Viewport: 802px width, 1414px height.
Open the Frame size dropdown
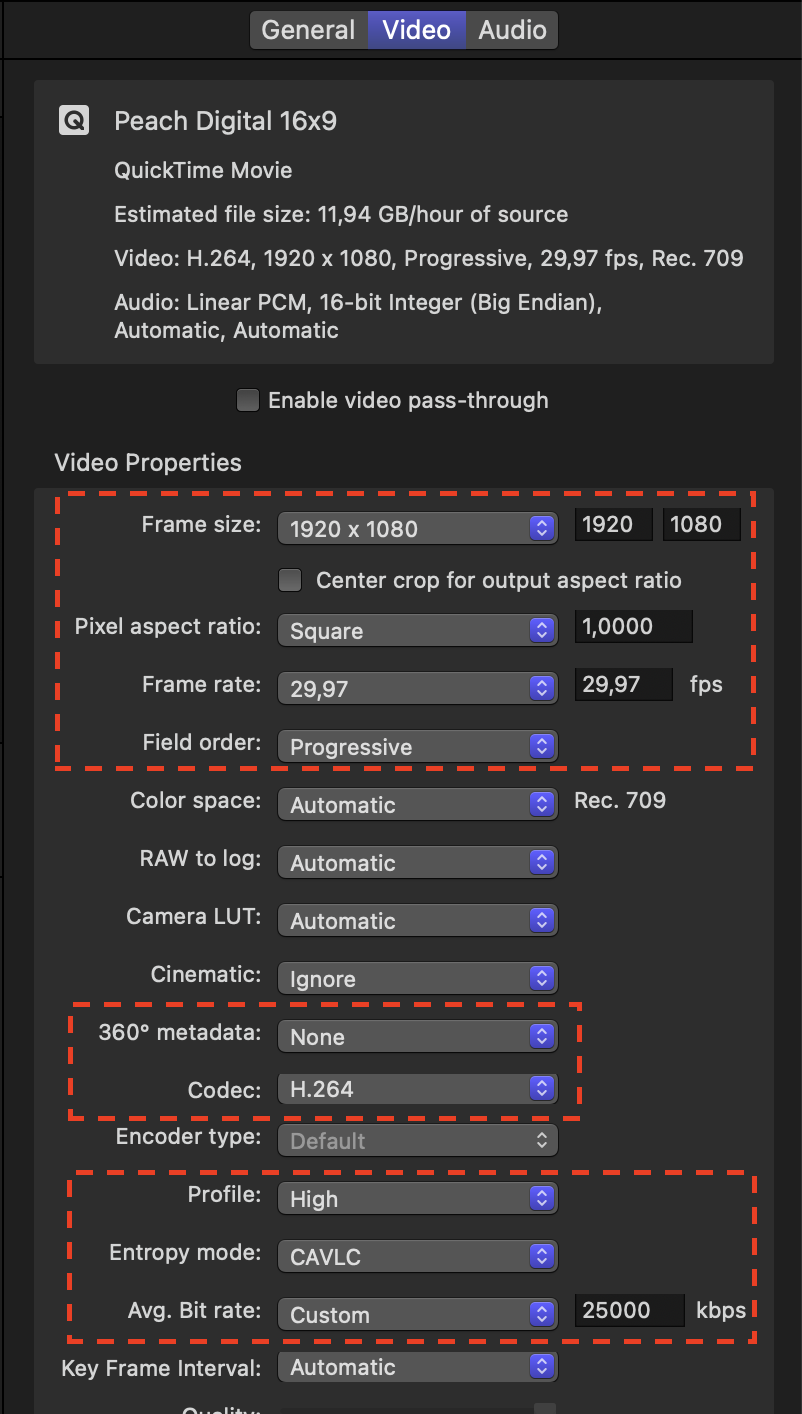417,529
